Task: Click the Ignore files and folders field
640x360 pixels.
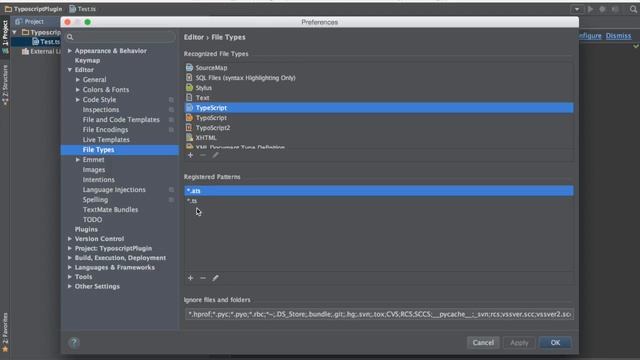Action: (x=379, y=314)
